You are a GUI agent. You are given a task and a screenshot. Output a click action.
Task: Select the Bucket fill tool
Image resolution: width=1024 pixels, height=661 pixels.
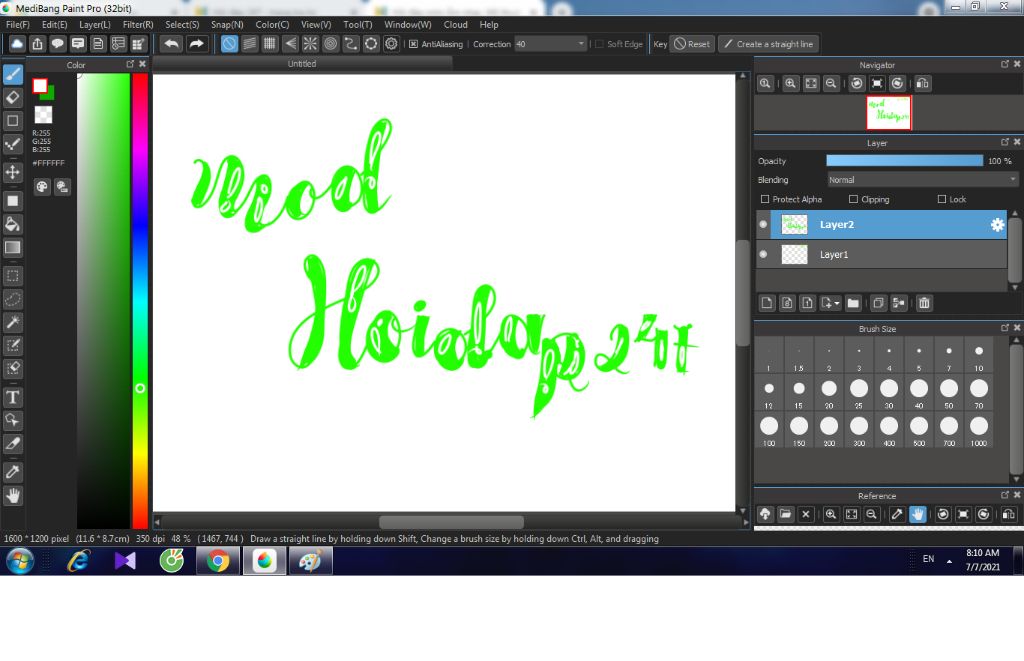(x=13, y=224)
